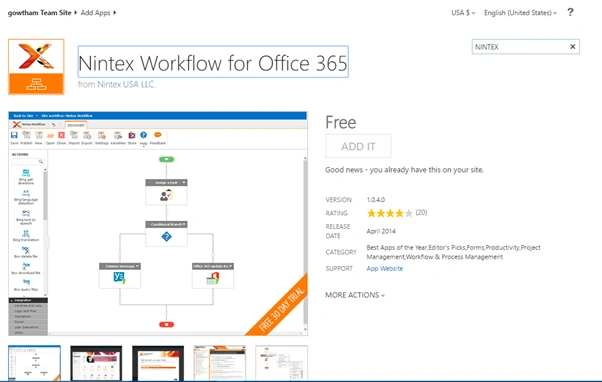Click the star rating
Viewport: 602px width, 382px height.
click(390, 213)
